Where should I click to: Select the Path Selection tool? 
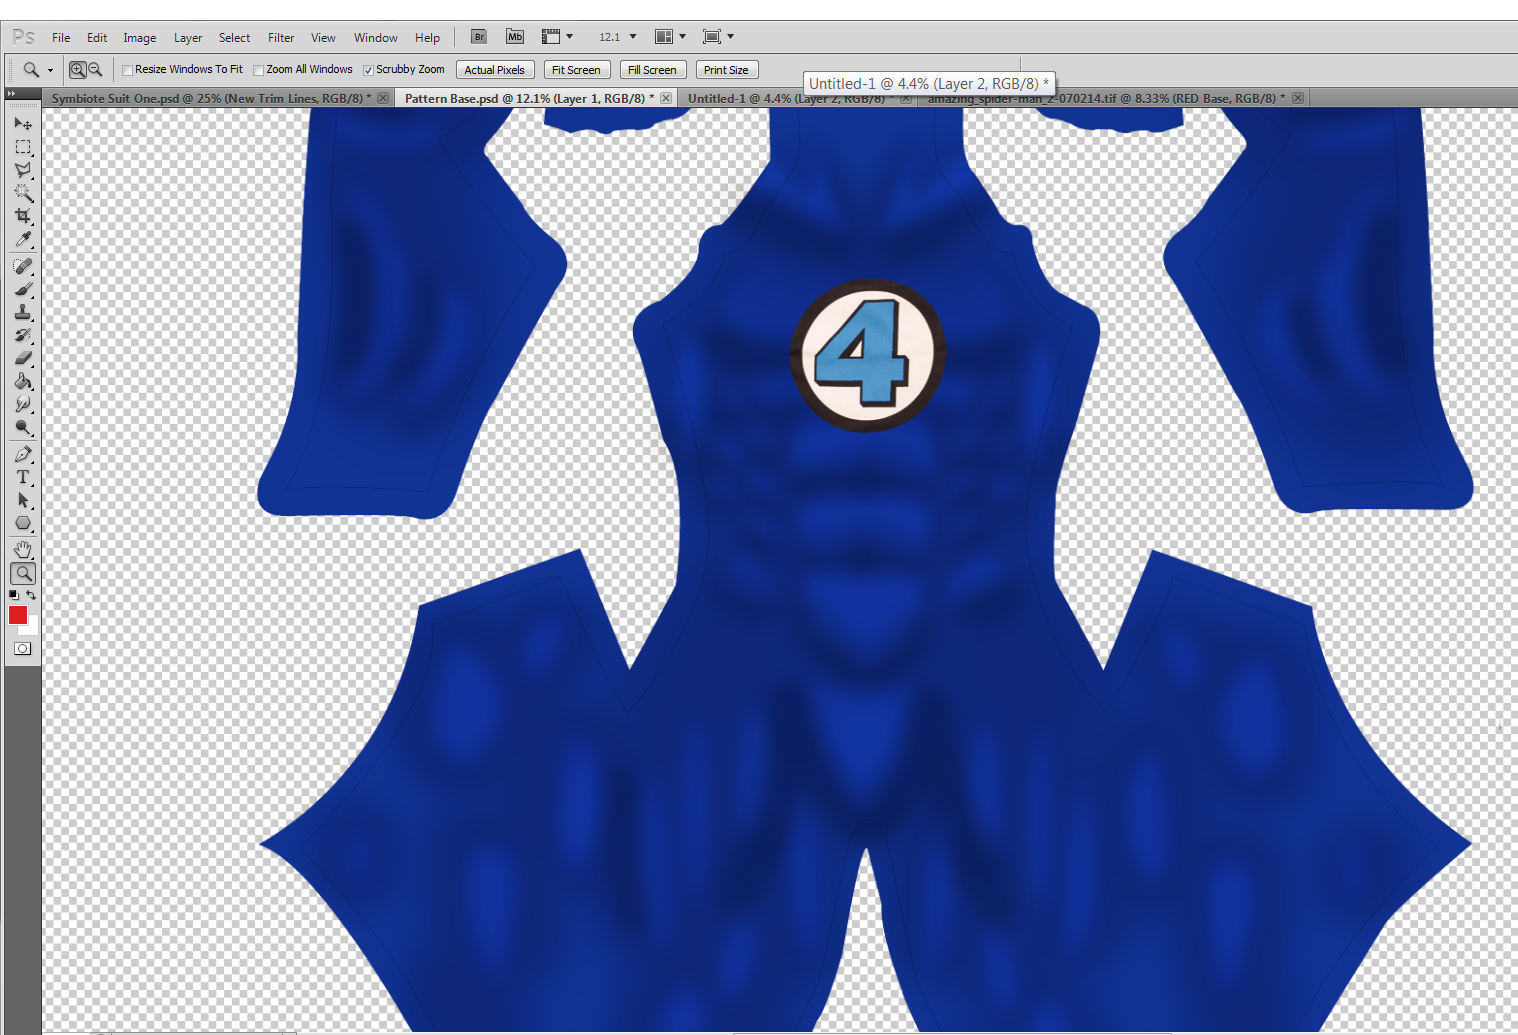[x=23, y=500]
